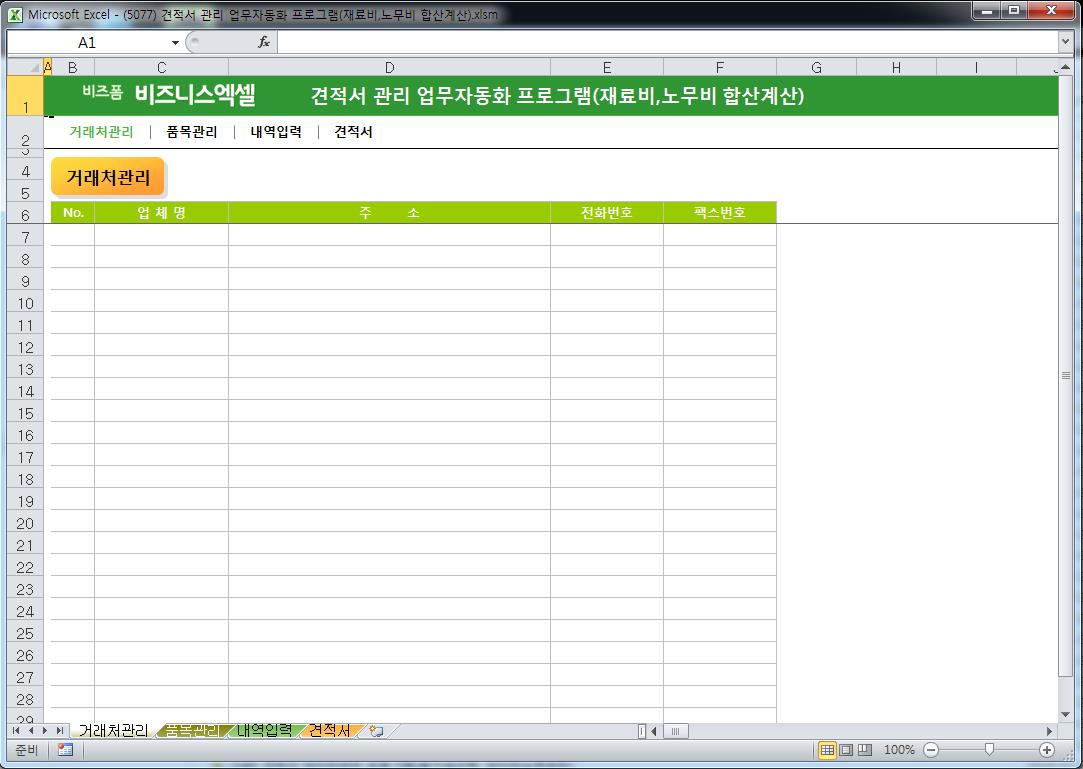Click the tab split handle beside scrollbar
Viewport: 1083px width, 769px height.
point(642,731)
